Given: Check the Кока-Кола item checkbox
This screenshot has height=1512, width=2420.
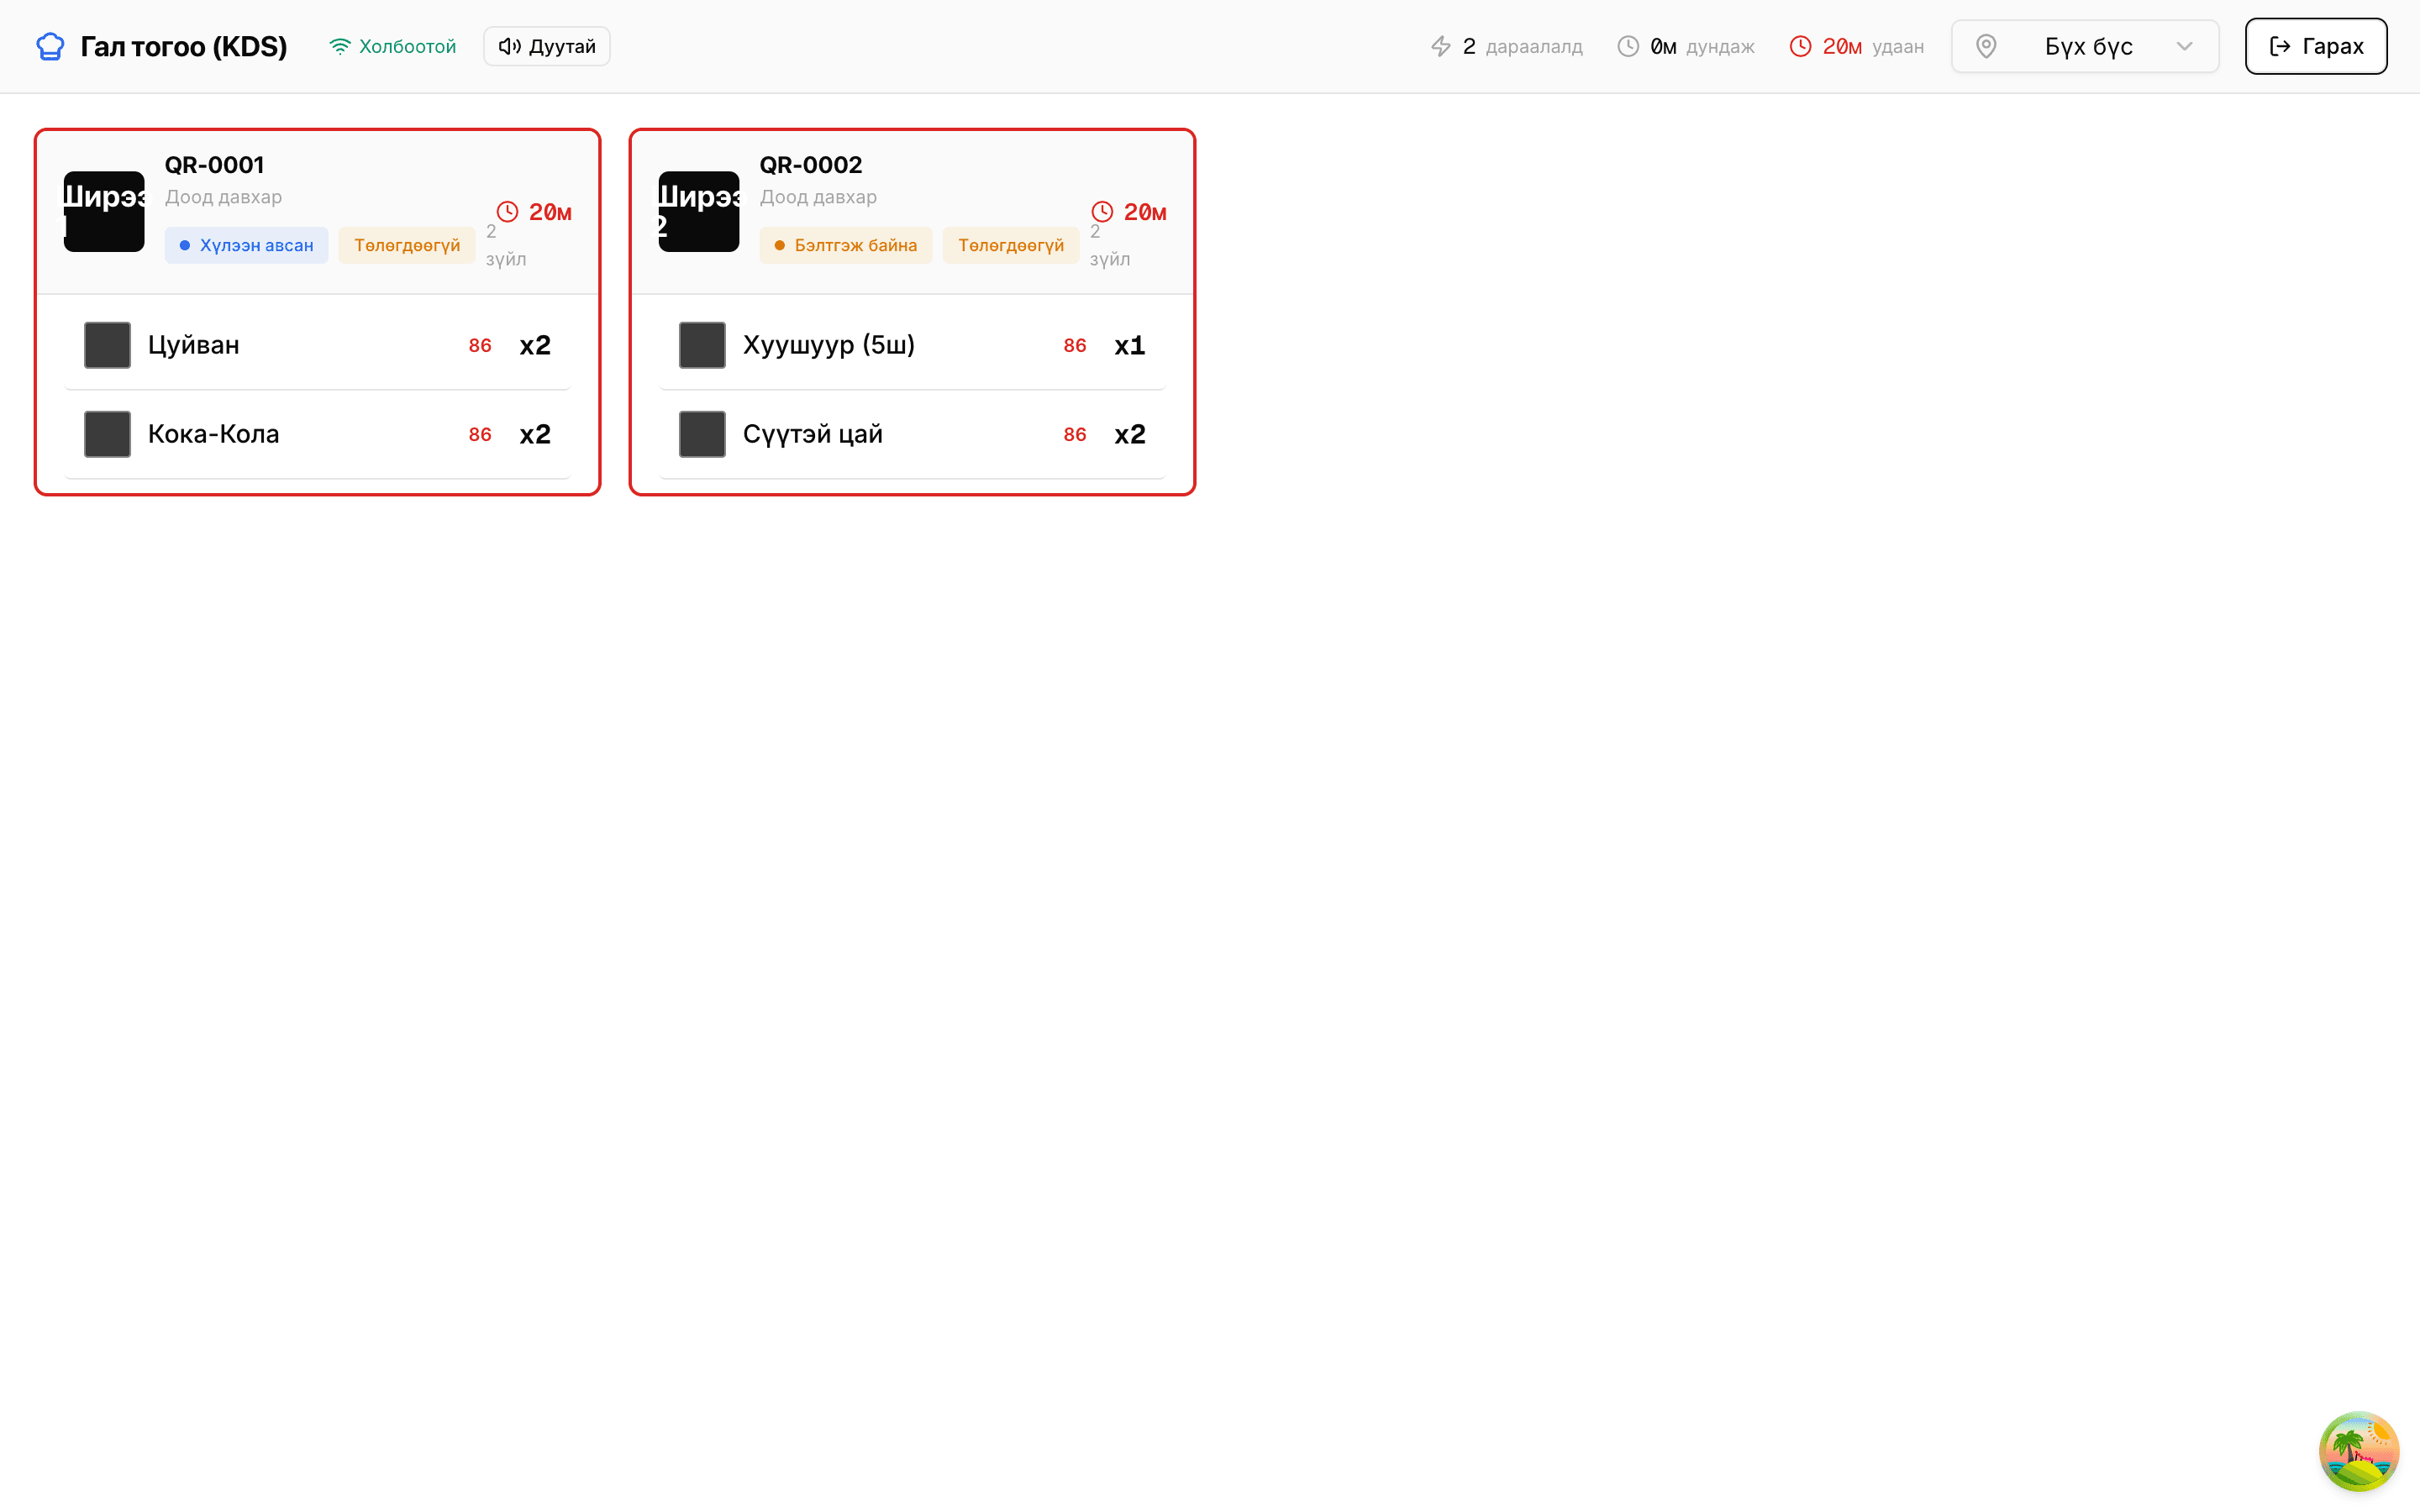Looking at the screenshot, I should [x=107, y=434].
